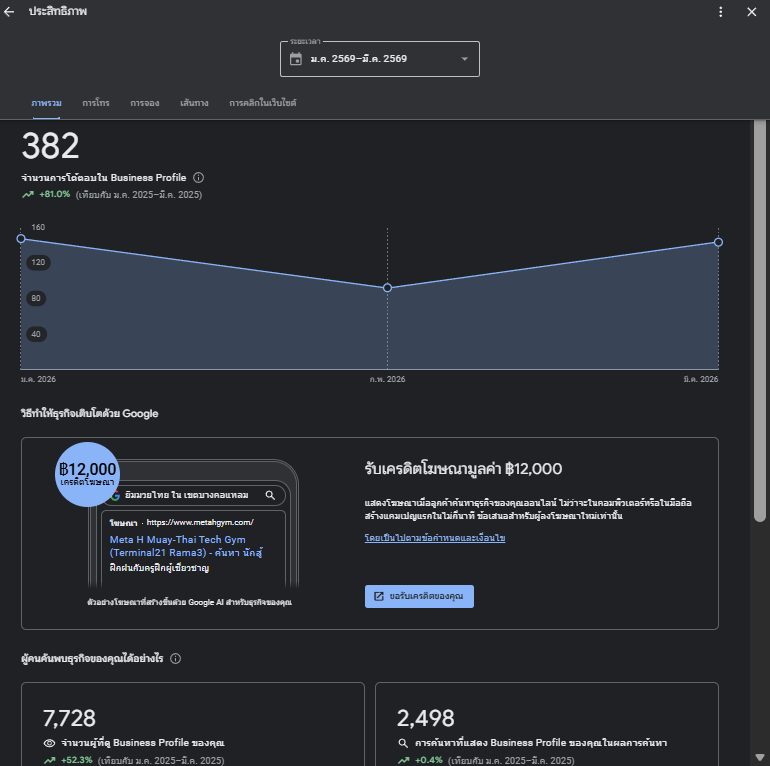Click the search icon beside searches count
The height and width of the screenshot is (766, 770).
(x=403, y=743)
